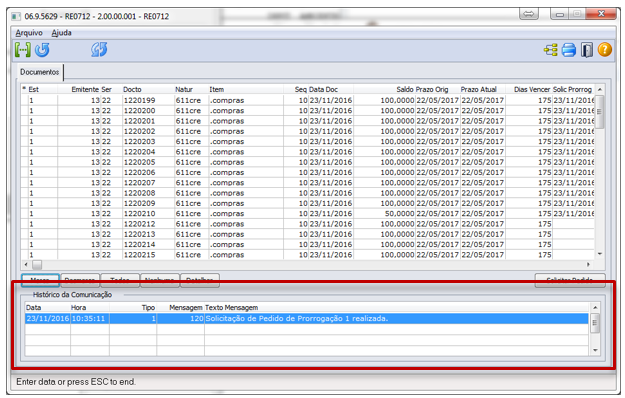Click the Hora column header in history
This screenshot has height=398, width=625.
78,308
